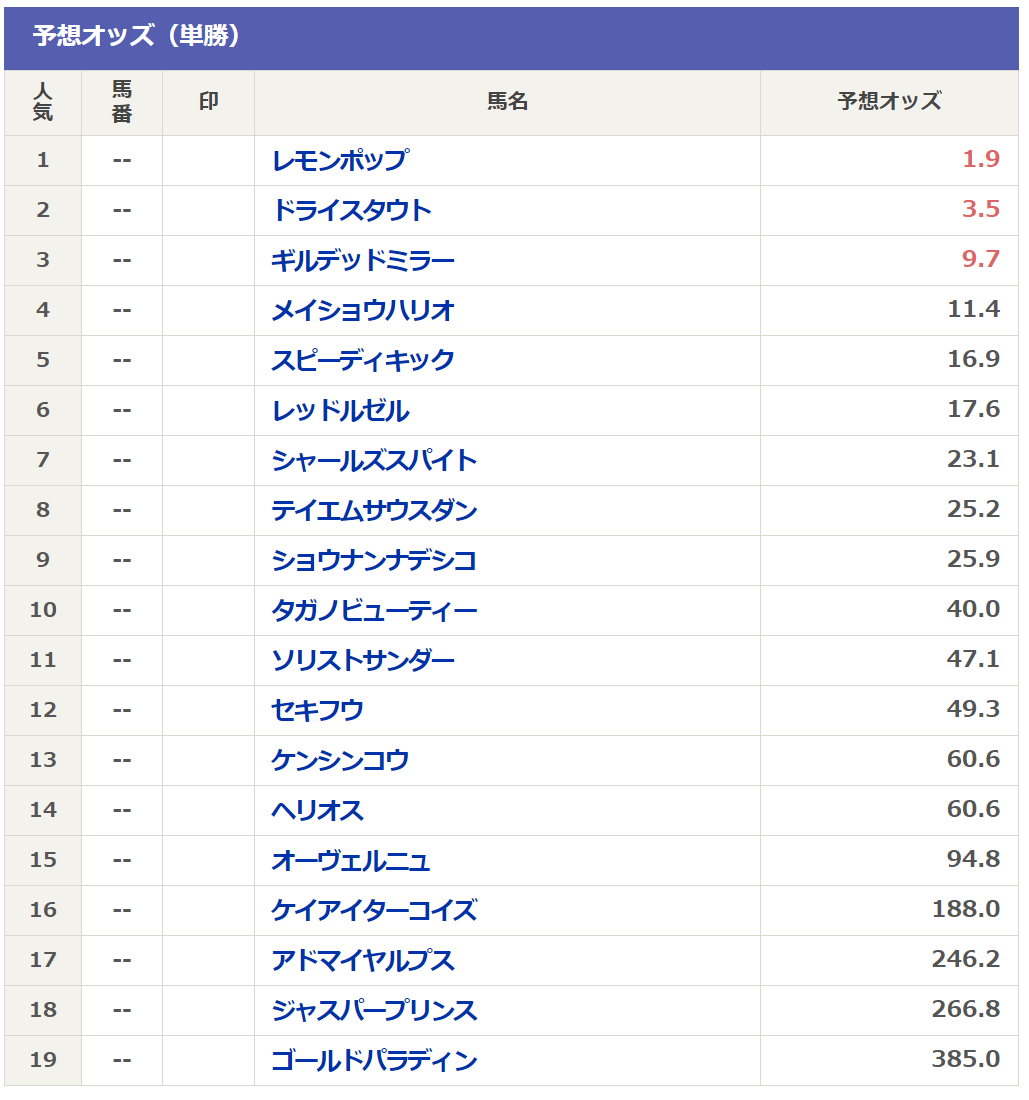The image size is (1029, 1100).
Task: Select the odds value 385.0
Action: pos(966,1059)
